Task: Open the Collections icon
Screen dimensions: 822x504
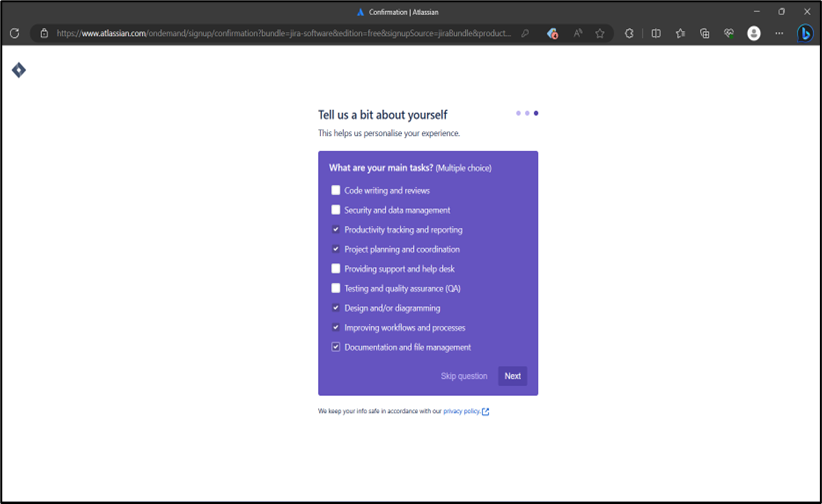Action: coord(705,34)
